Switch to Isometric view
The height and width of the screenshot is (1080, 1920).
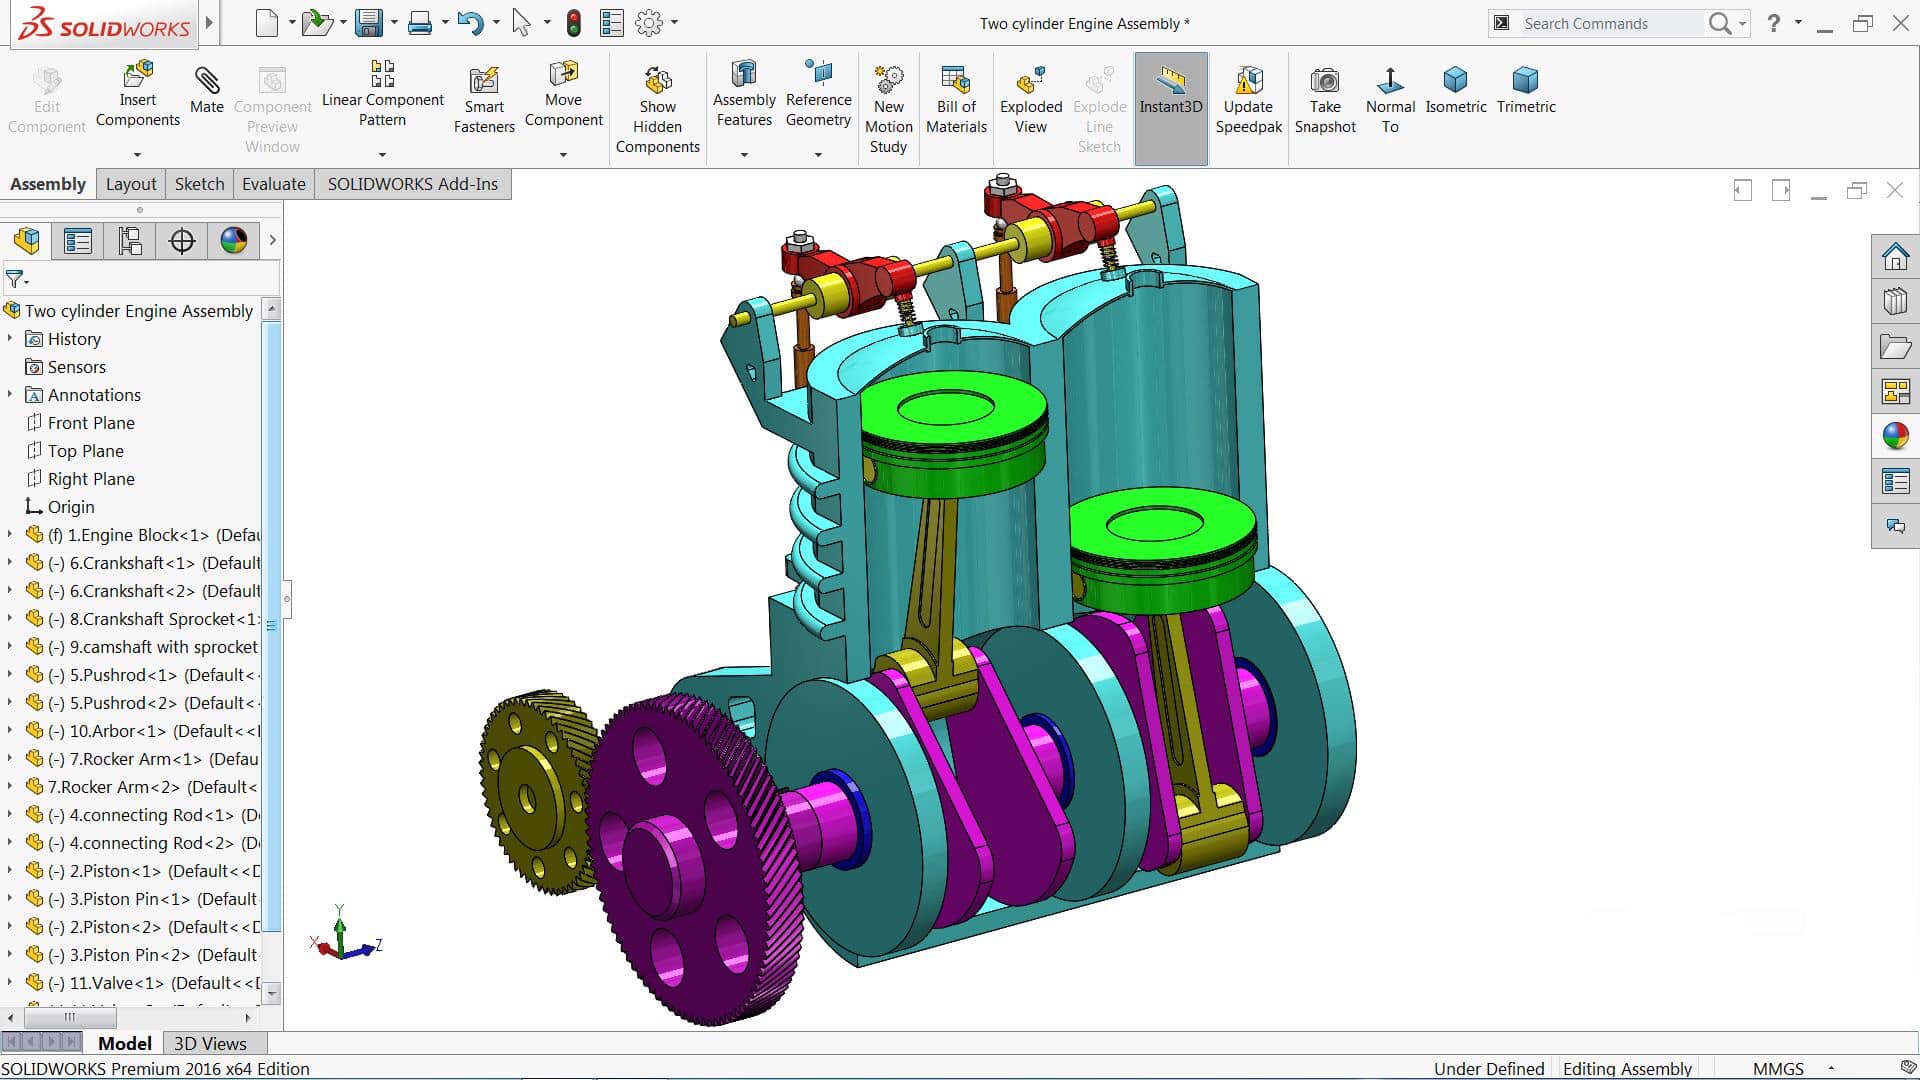tap(1455, 90)
